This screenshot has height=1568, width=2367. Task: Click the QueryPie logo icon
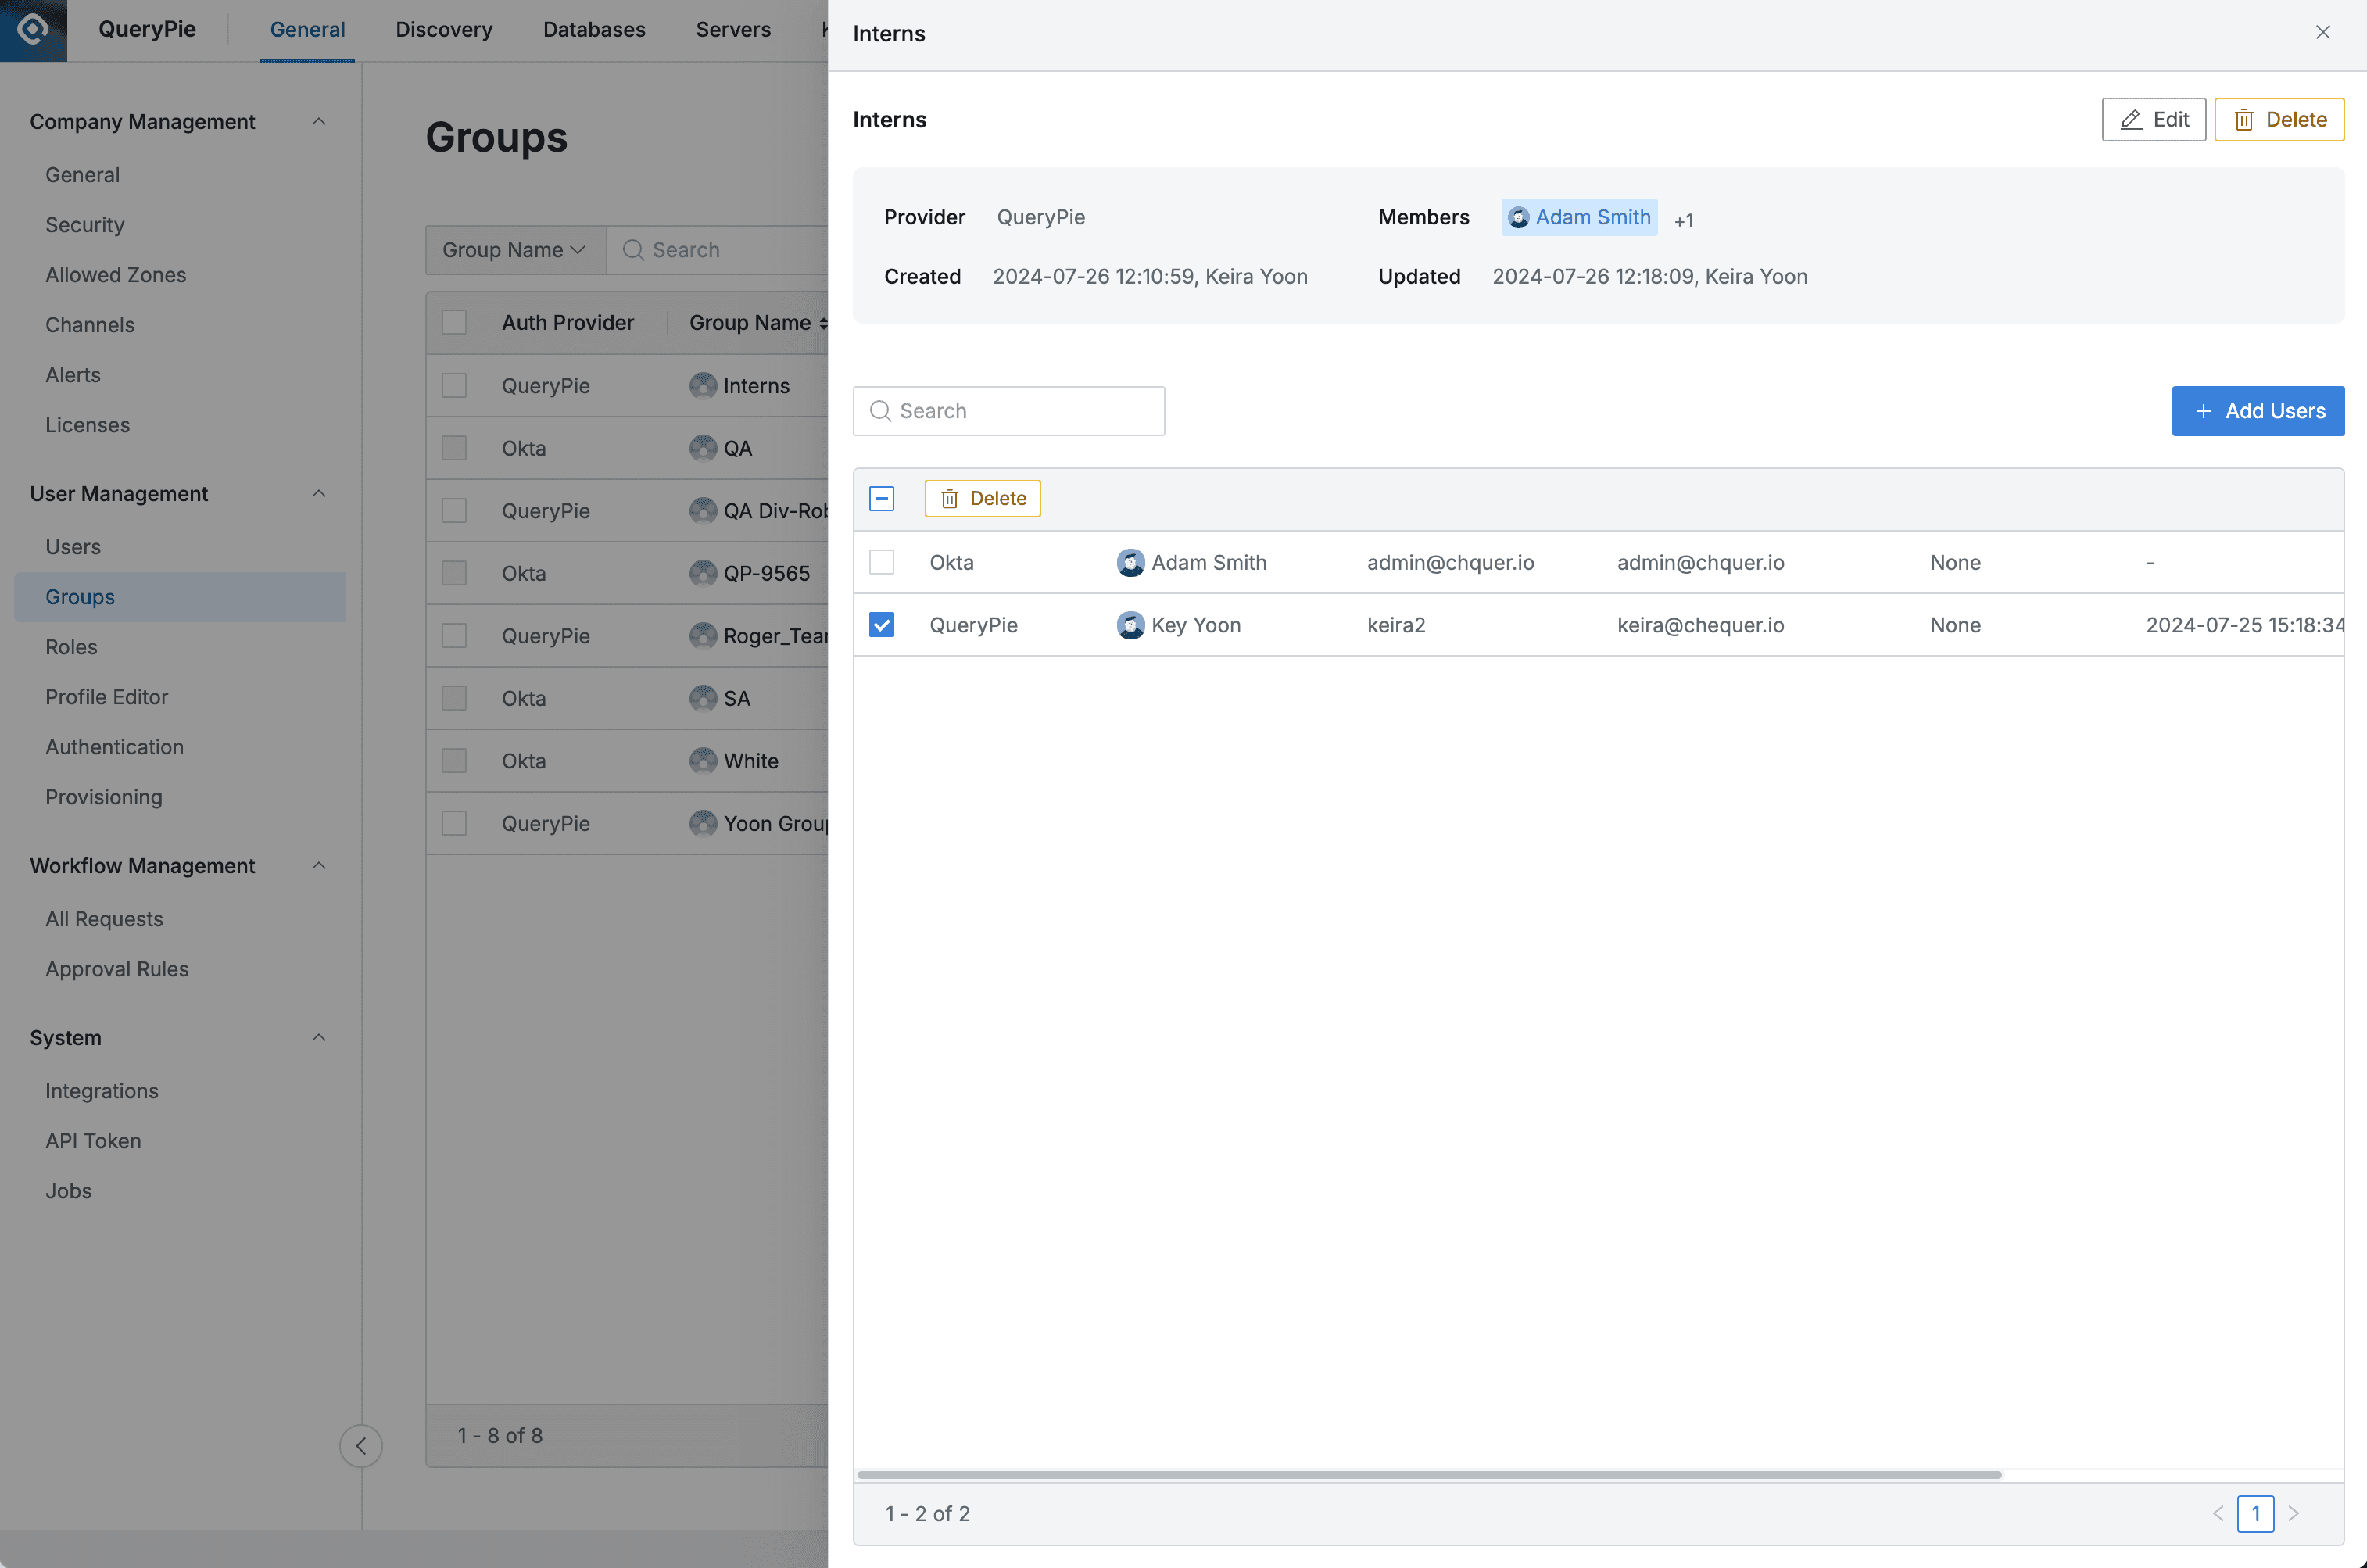pyautogui.click(x=33, y=29)
